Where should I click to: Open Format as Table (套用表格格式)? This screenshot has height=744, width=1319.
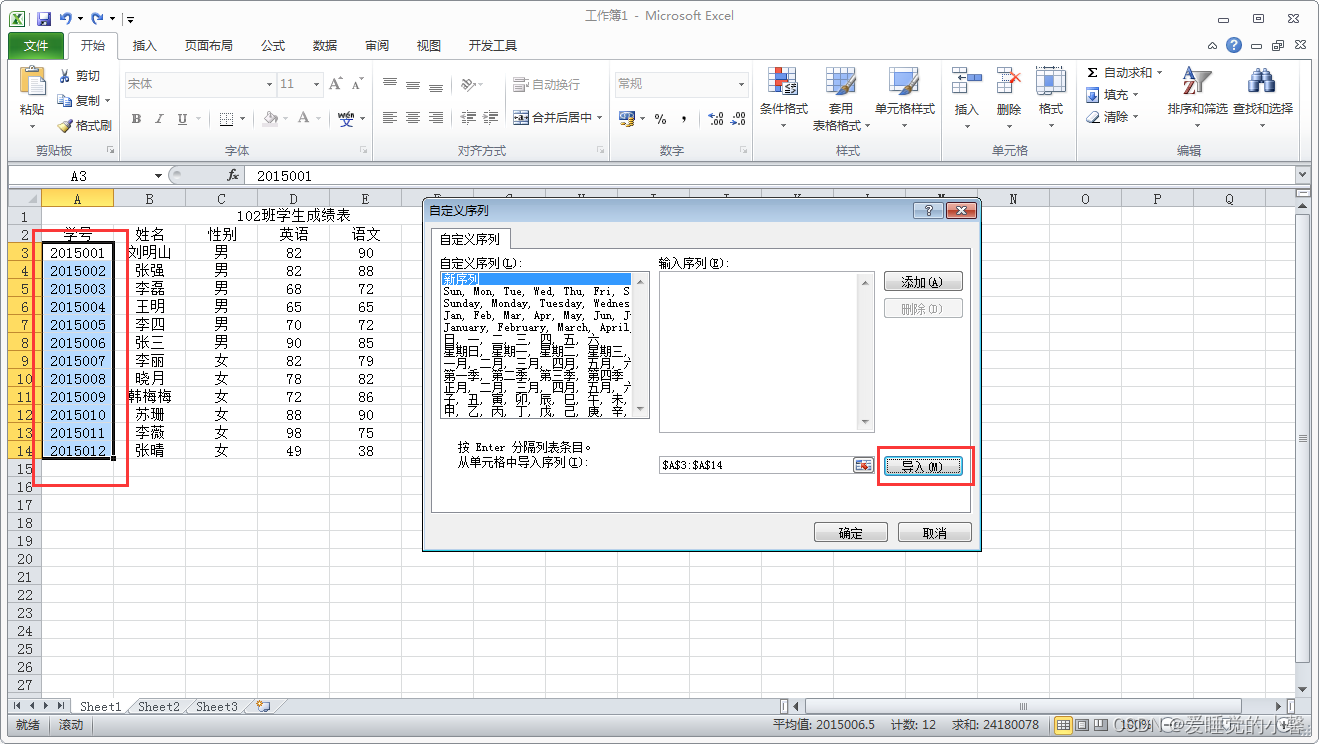click(x=841, y=98)
